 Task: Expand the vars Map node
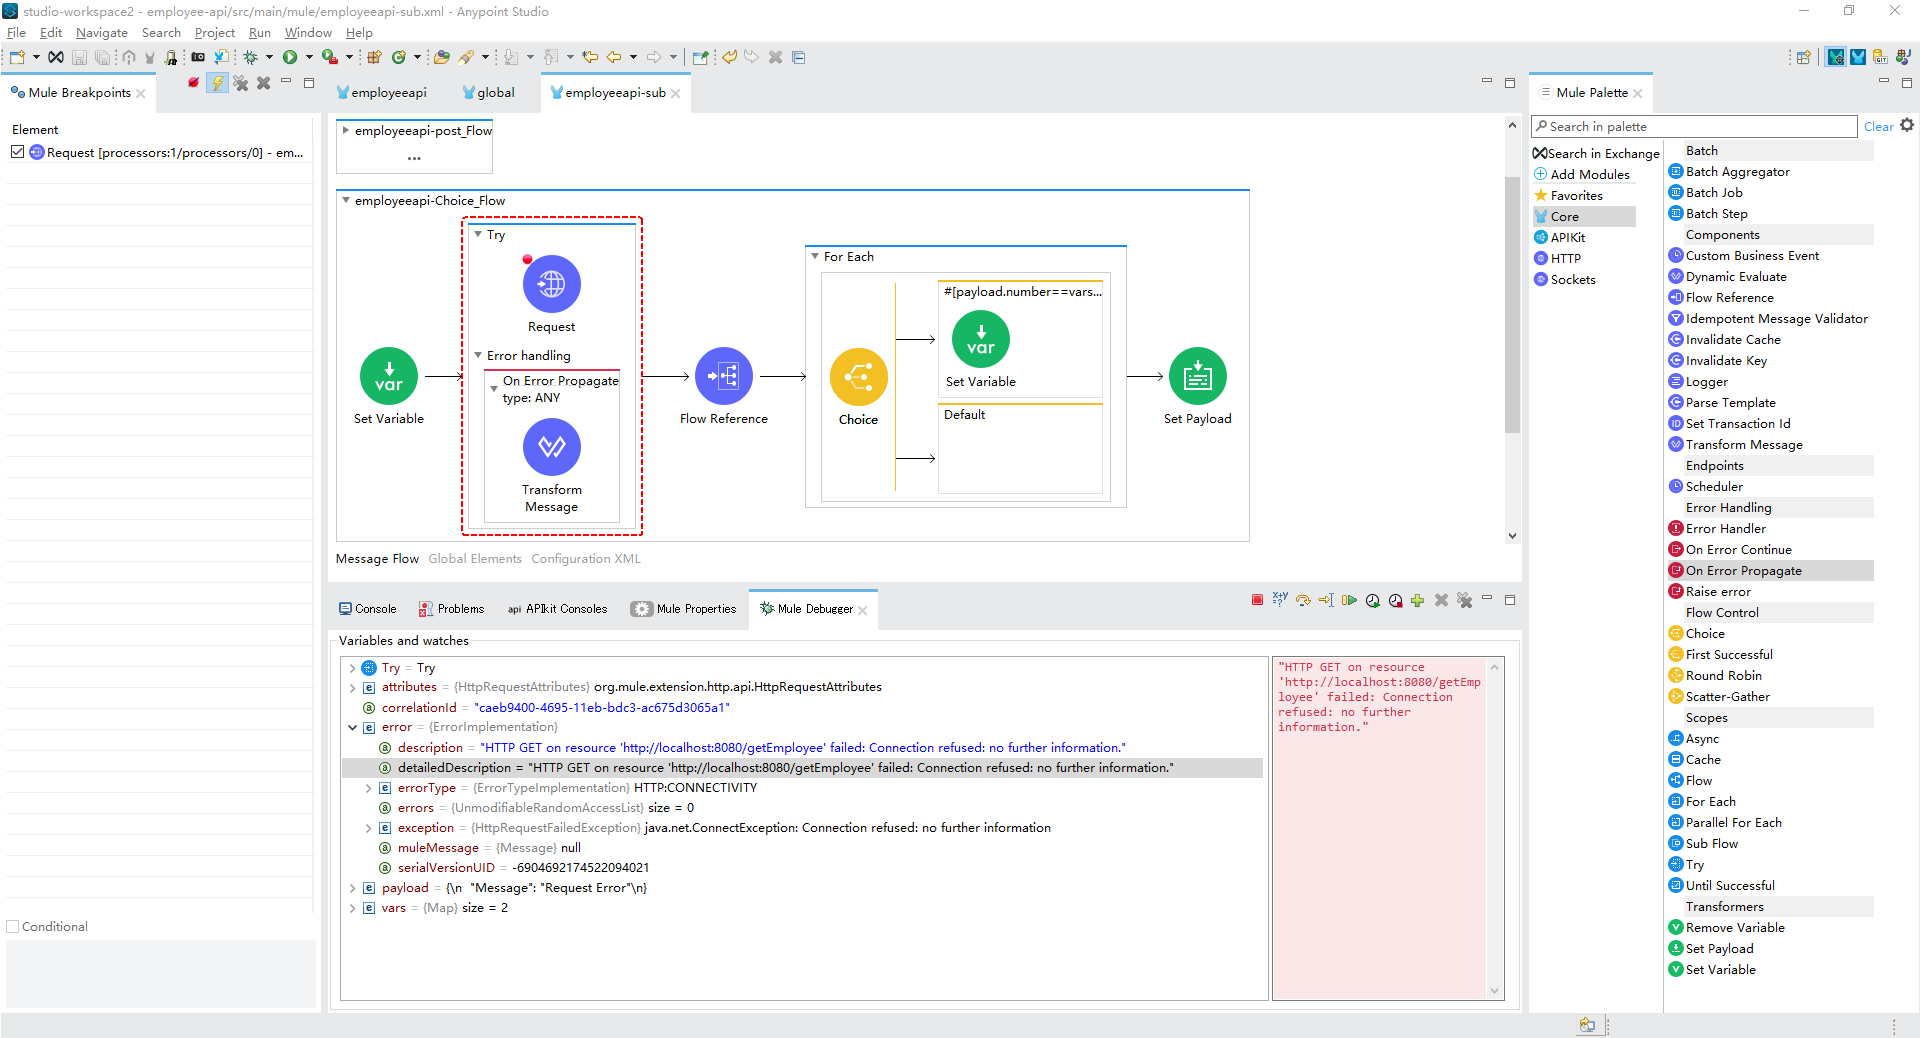coord(352,908)
